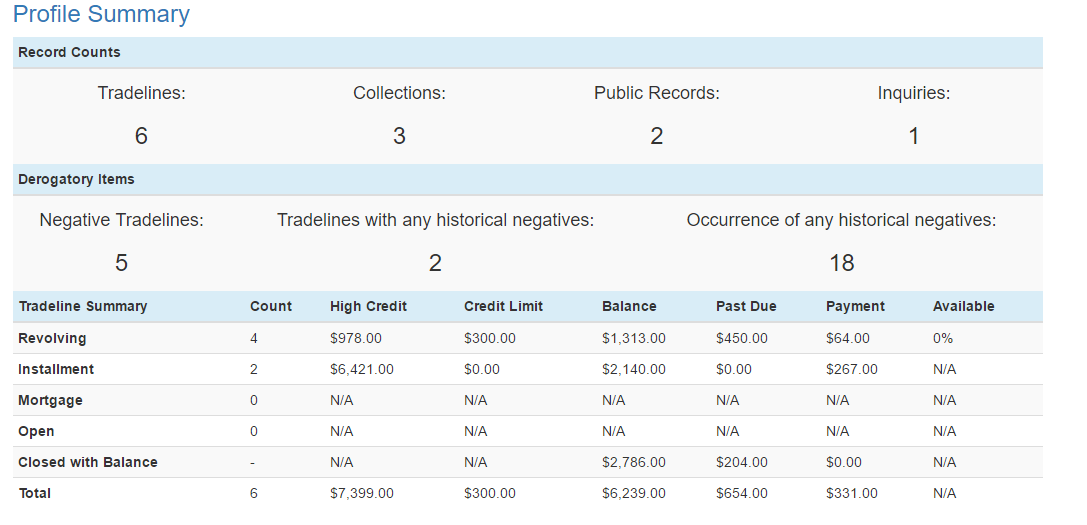
Task: Click Total past due $654.00
Action: point(742,493)
